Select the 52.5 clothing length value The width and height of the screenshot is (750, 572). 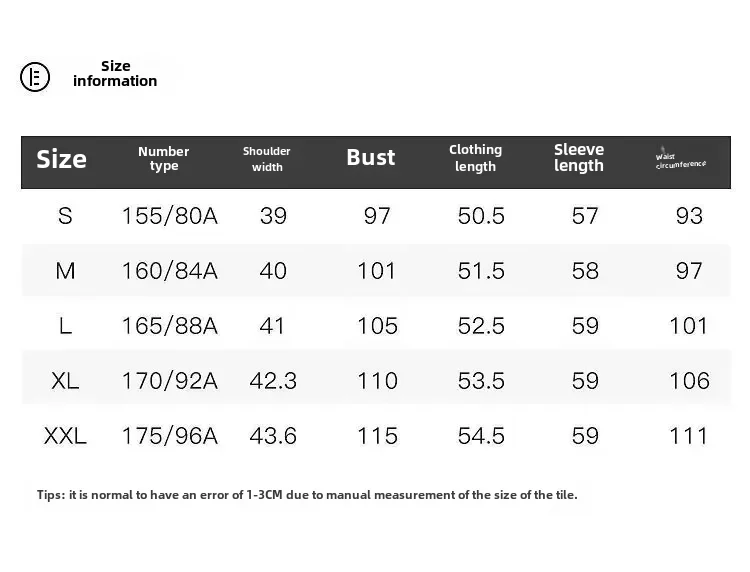pyautogui.click(x=481, y=326)
